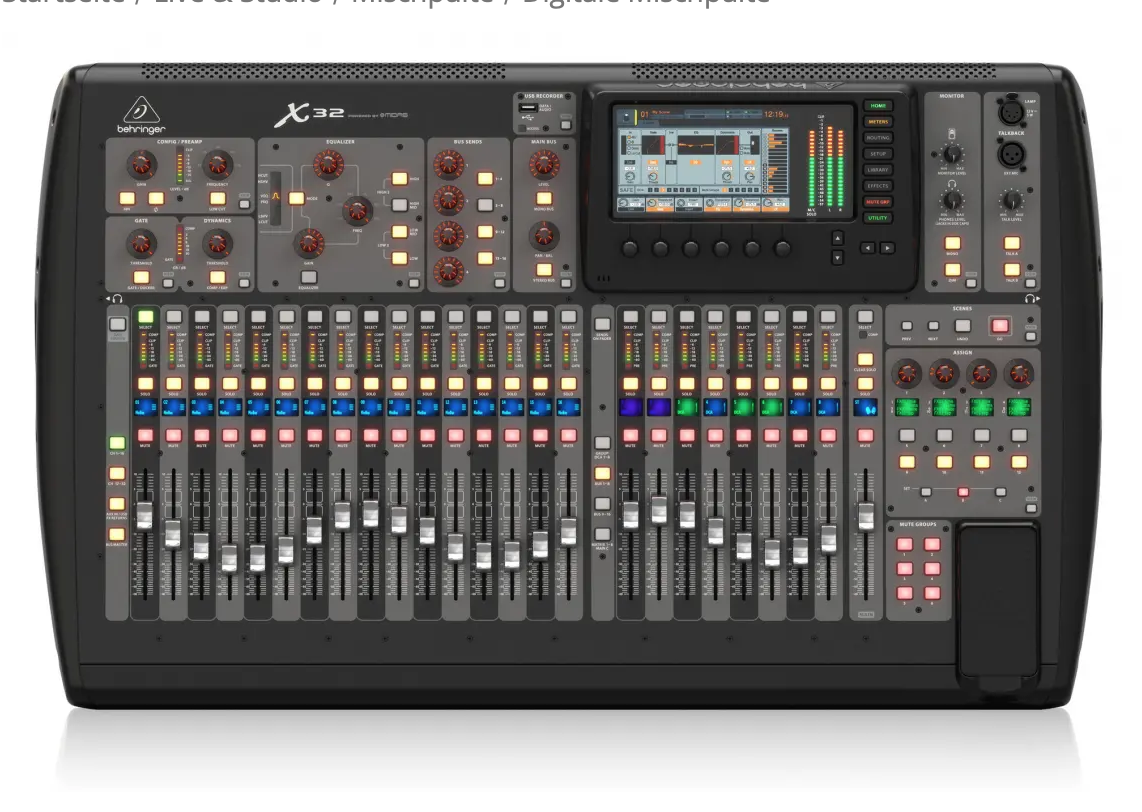Toggle the Low Cut button
This screenshot has height=812, width=1142.
218,198
